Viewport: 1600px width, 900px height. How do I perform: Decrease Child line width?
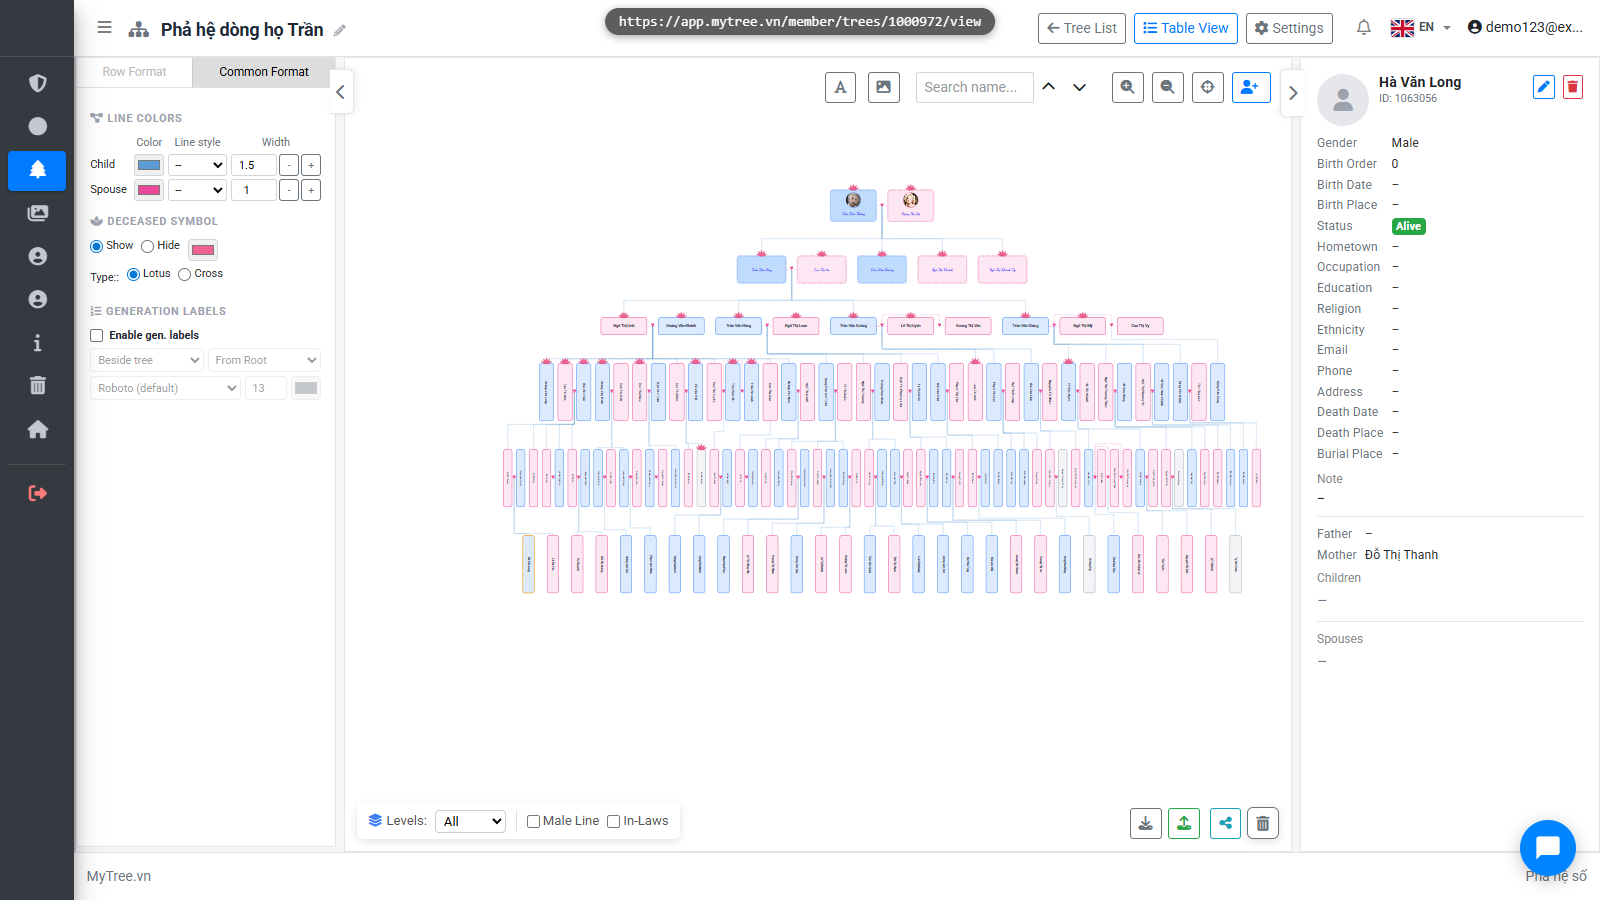click(x=289, y=165)
